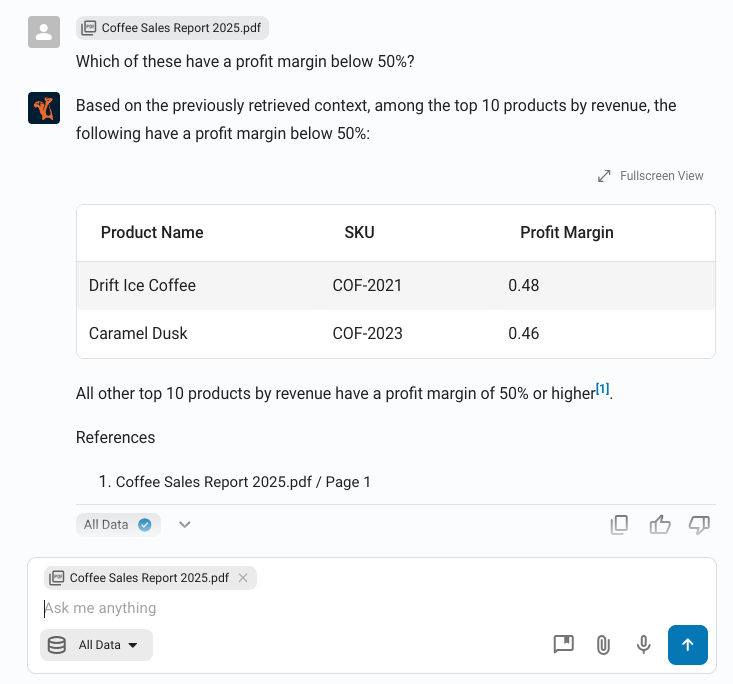Click the paperclip attach file icon
The image size is (733, 684).
pos(603,645)
